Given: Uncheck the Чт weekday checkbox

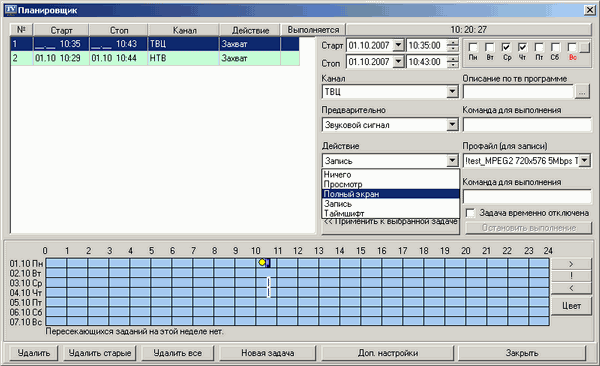Looking at the screenshot, I should tap(522, 47).
